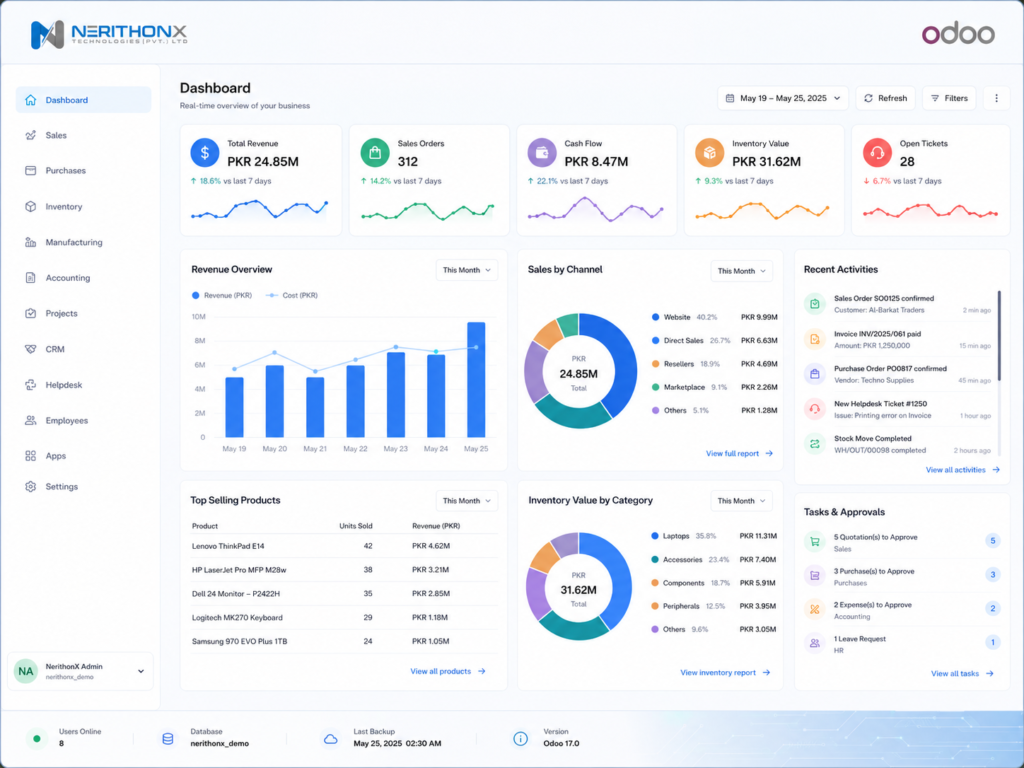Image resolution: width=1024 pixels, height=768 pixels.
Task: Open Inventory Value by Category period dropdown
Action: point(741,501)
